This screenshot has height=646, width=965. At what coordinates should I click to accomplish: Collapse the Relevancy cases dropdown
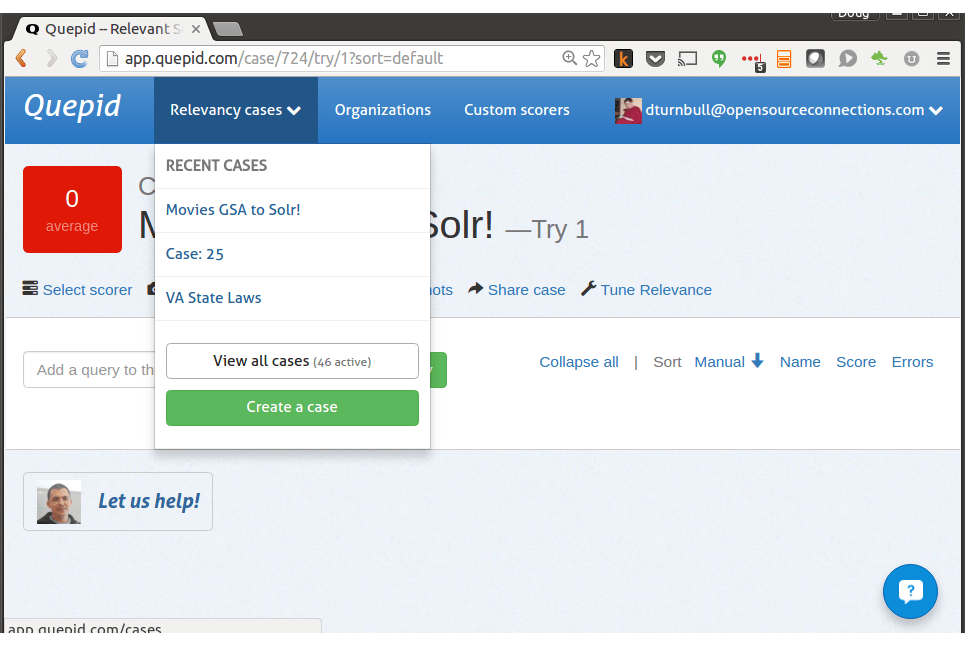236,110
